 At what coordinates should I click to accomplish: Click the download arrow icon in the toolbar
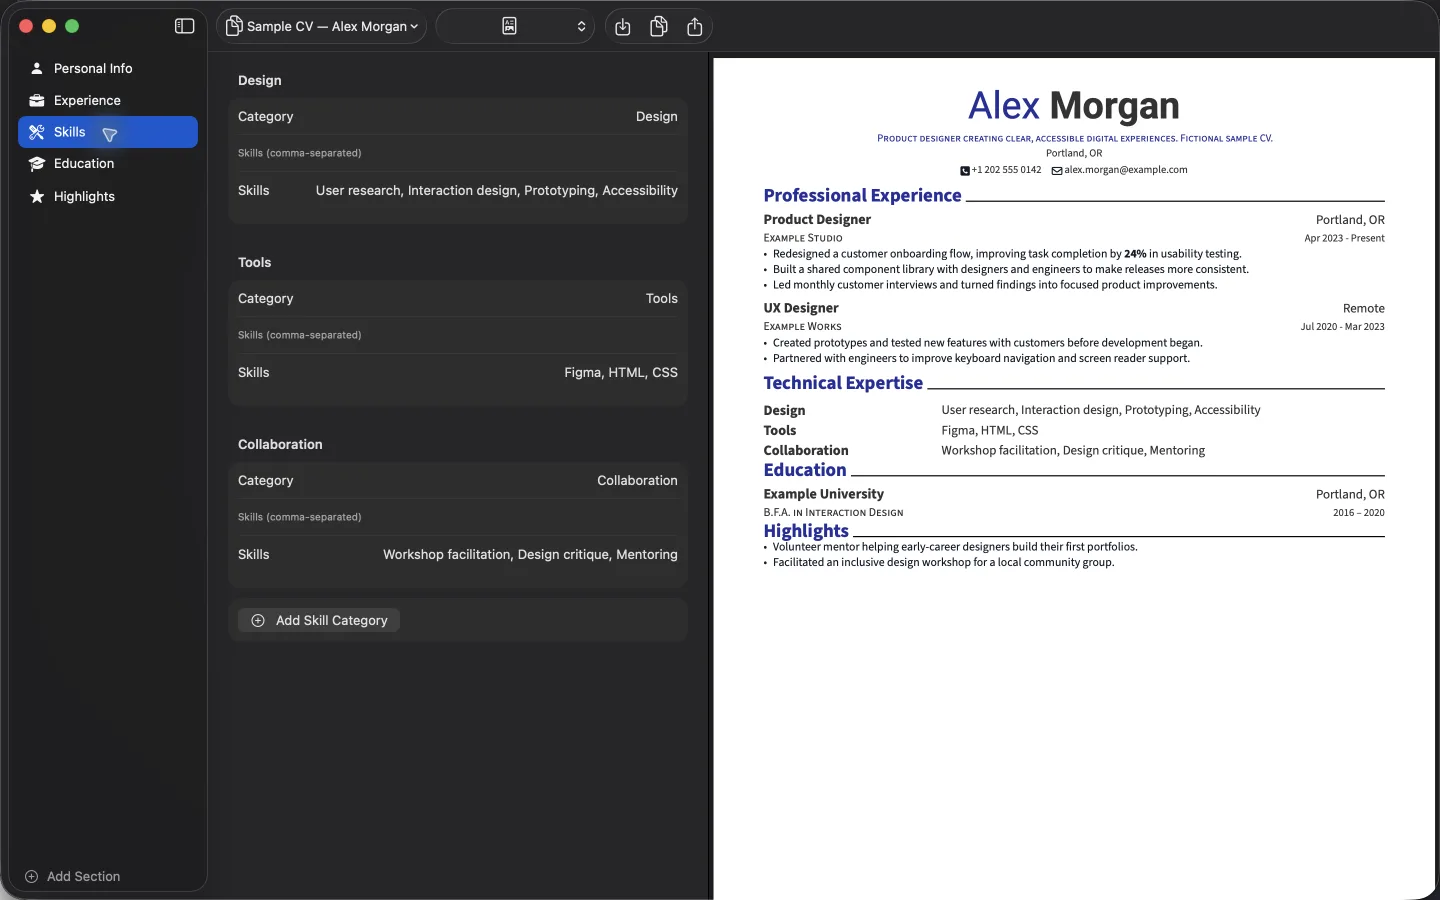tap(623, 26)
